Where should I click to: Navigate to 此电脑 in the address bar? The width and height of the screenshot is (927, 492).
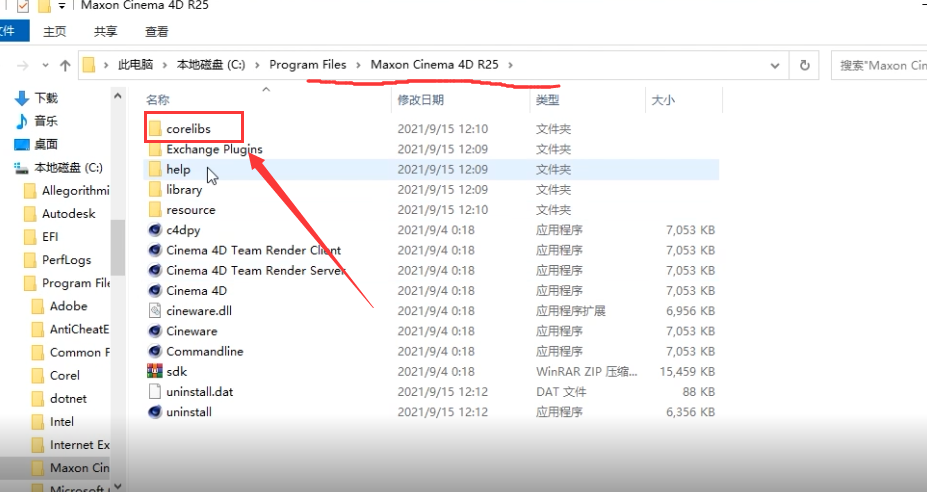pos(135,65)
